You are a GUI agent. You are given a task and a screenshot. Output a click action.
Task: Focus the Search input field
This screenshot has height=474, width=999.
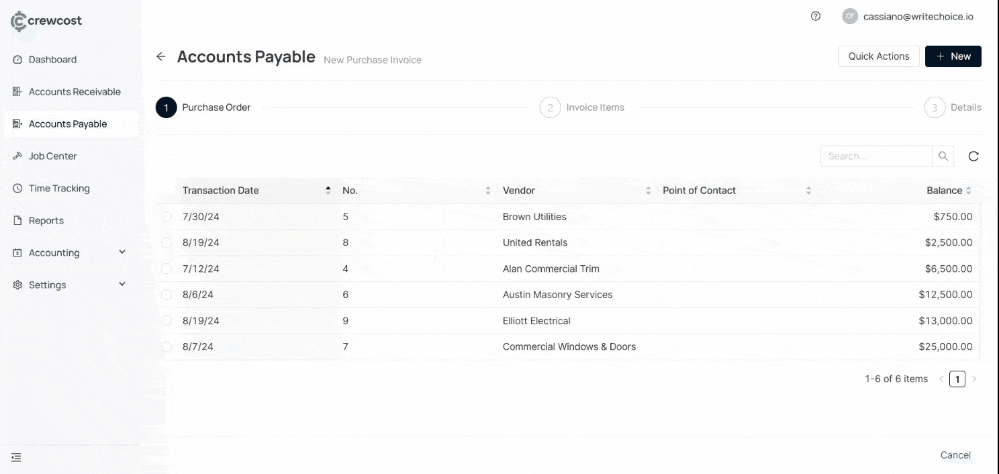point(875,156)
